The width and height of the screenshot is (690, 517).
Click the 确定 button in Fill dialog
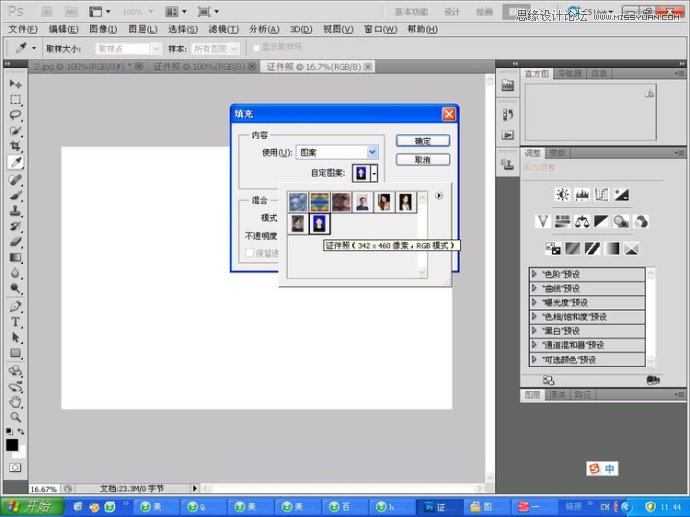422,141
